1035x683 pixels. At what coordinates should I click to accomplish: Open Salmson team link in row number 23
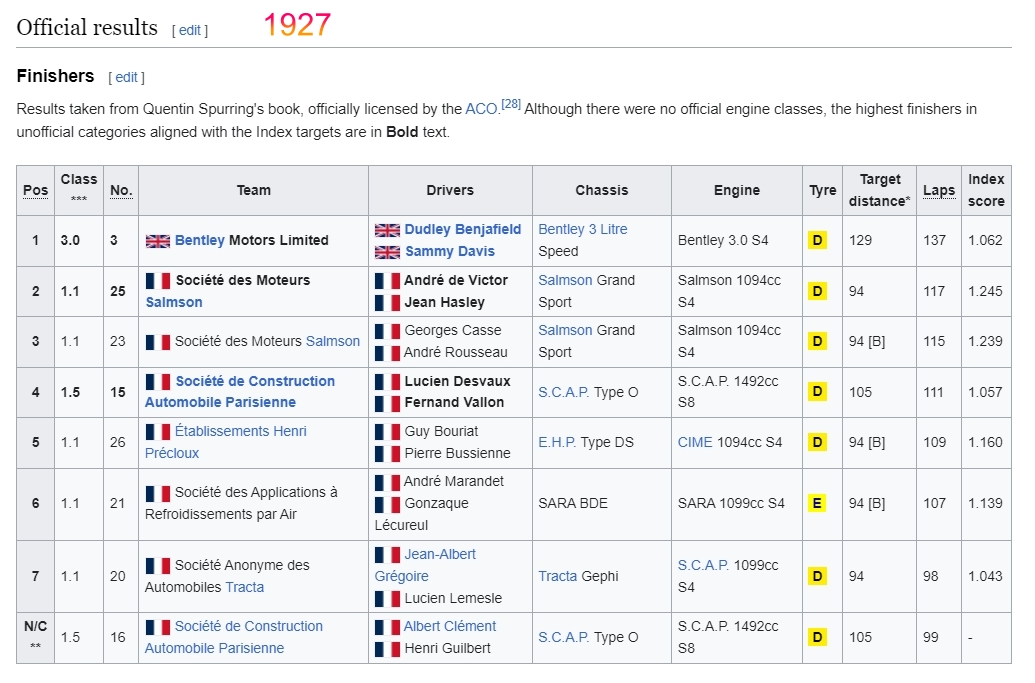coord(333,341)
